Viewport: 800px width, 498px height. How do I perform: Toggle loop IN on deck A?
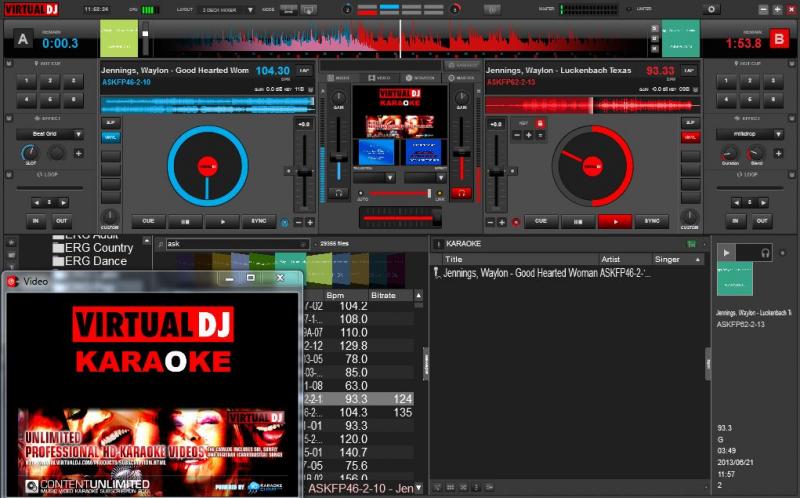pos(36,221)
